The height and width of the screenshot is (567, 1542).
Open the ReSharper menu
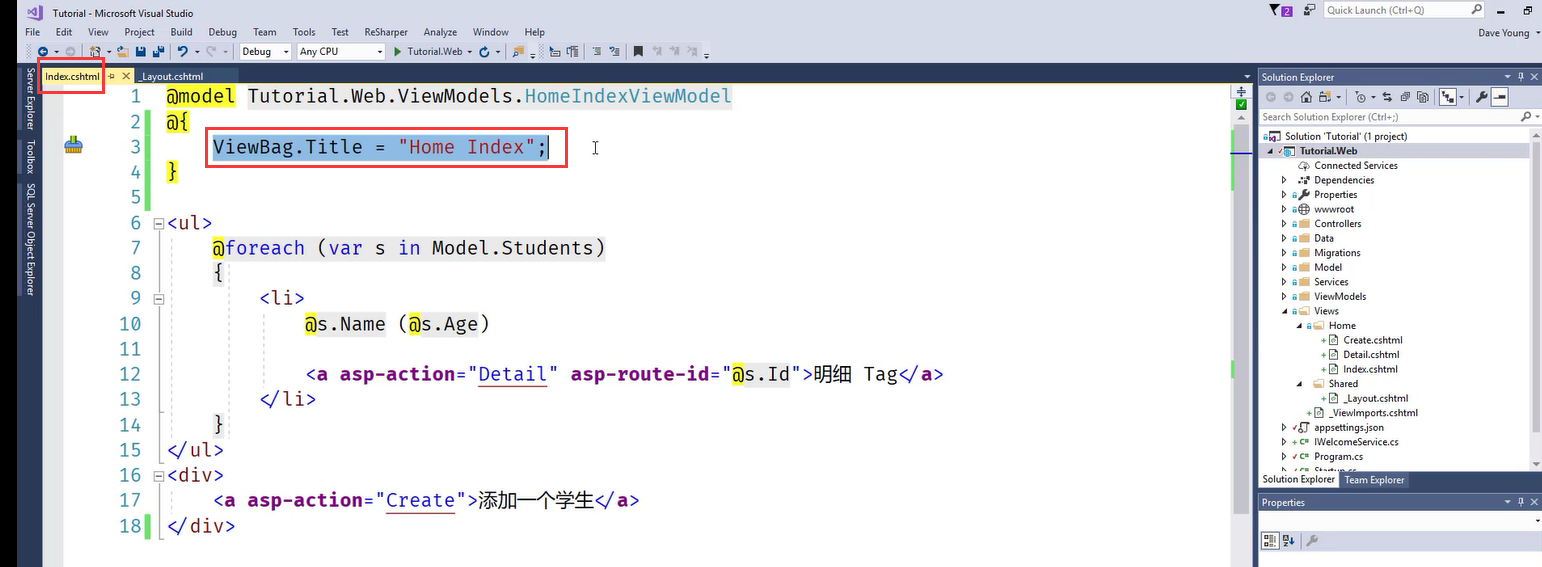click(x=386, y=32)
